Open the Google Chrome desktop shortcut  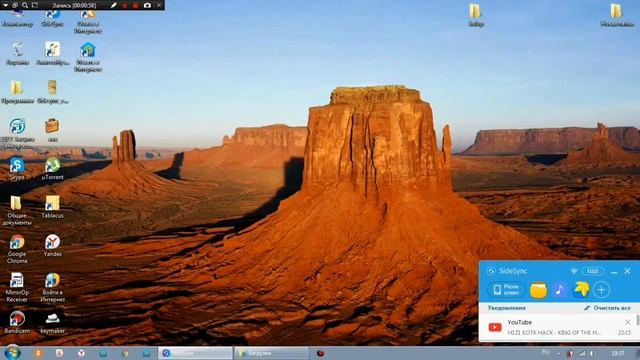click(x=17, y=249)
